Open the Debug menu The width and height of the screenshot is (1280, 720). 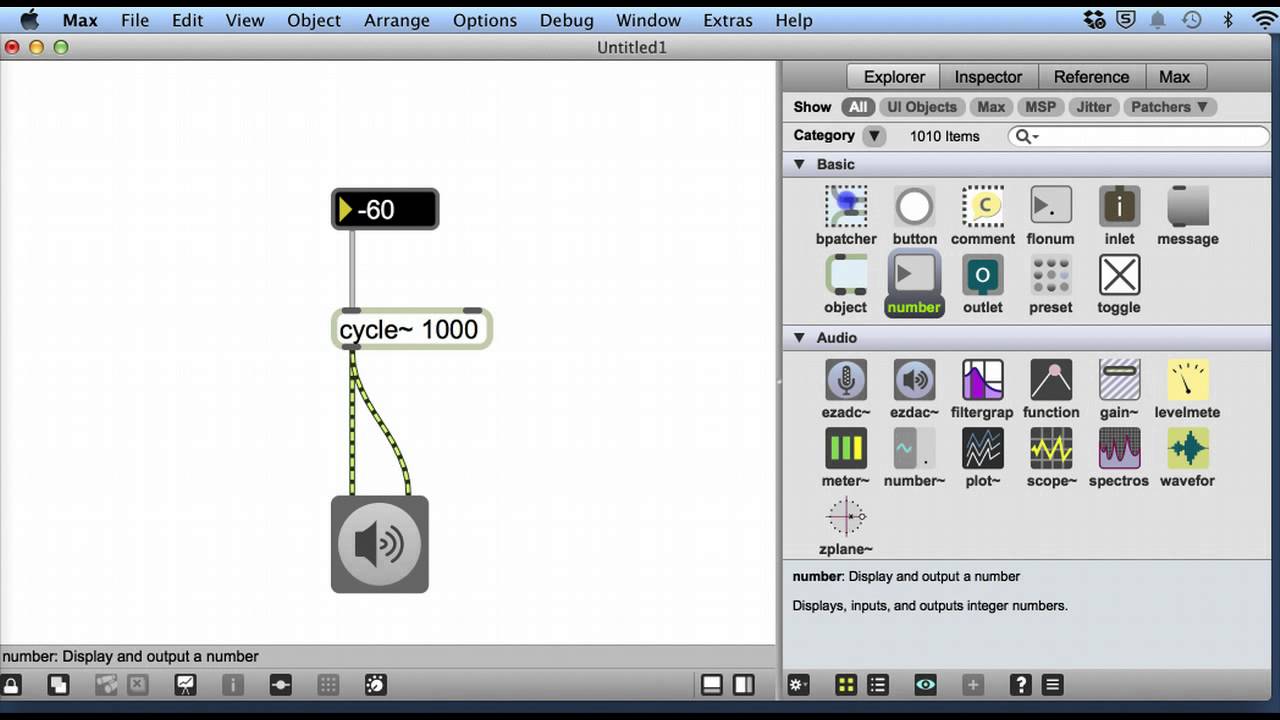(566, 20)
